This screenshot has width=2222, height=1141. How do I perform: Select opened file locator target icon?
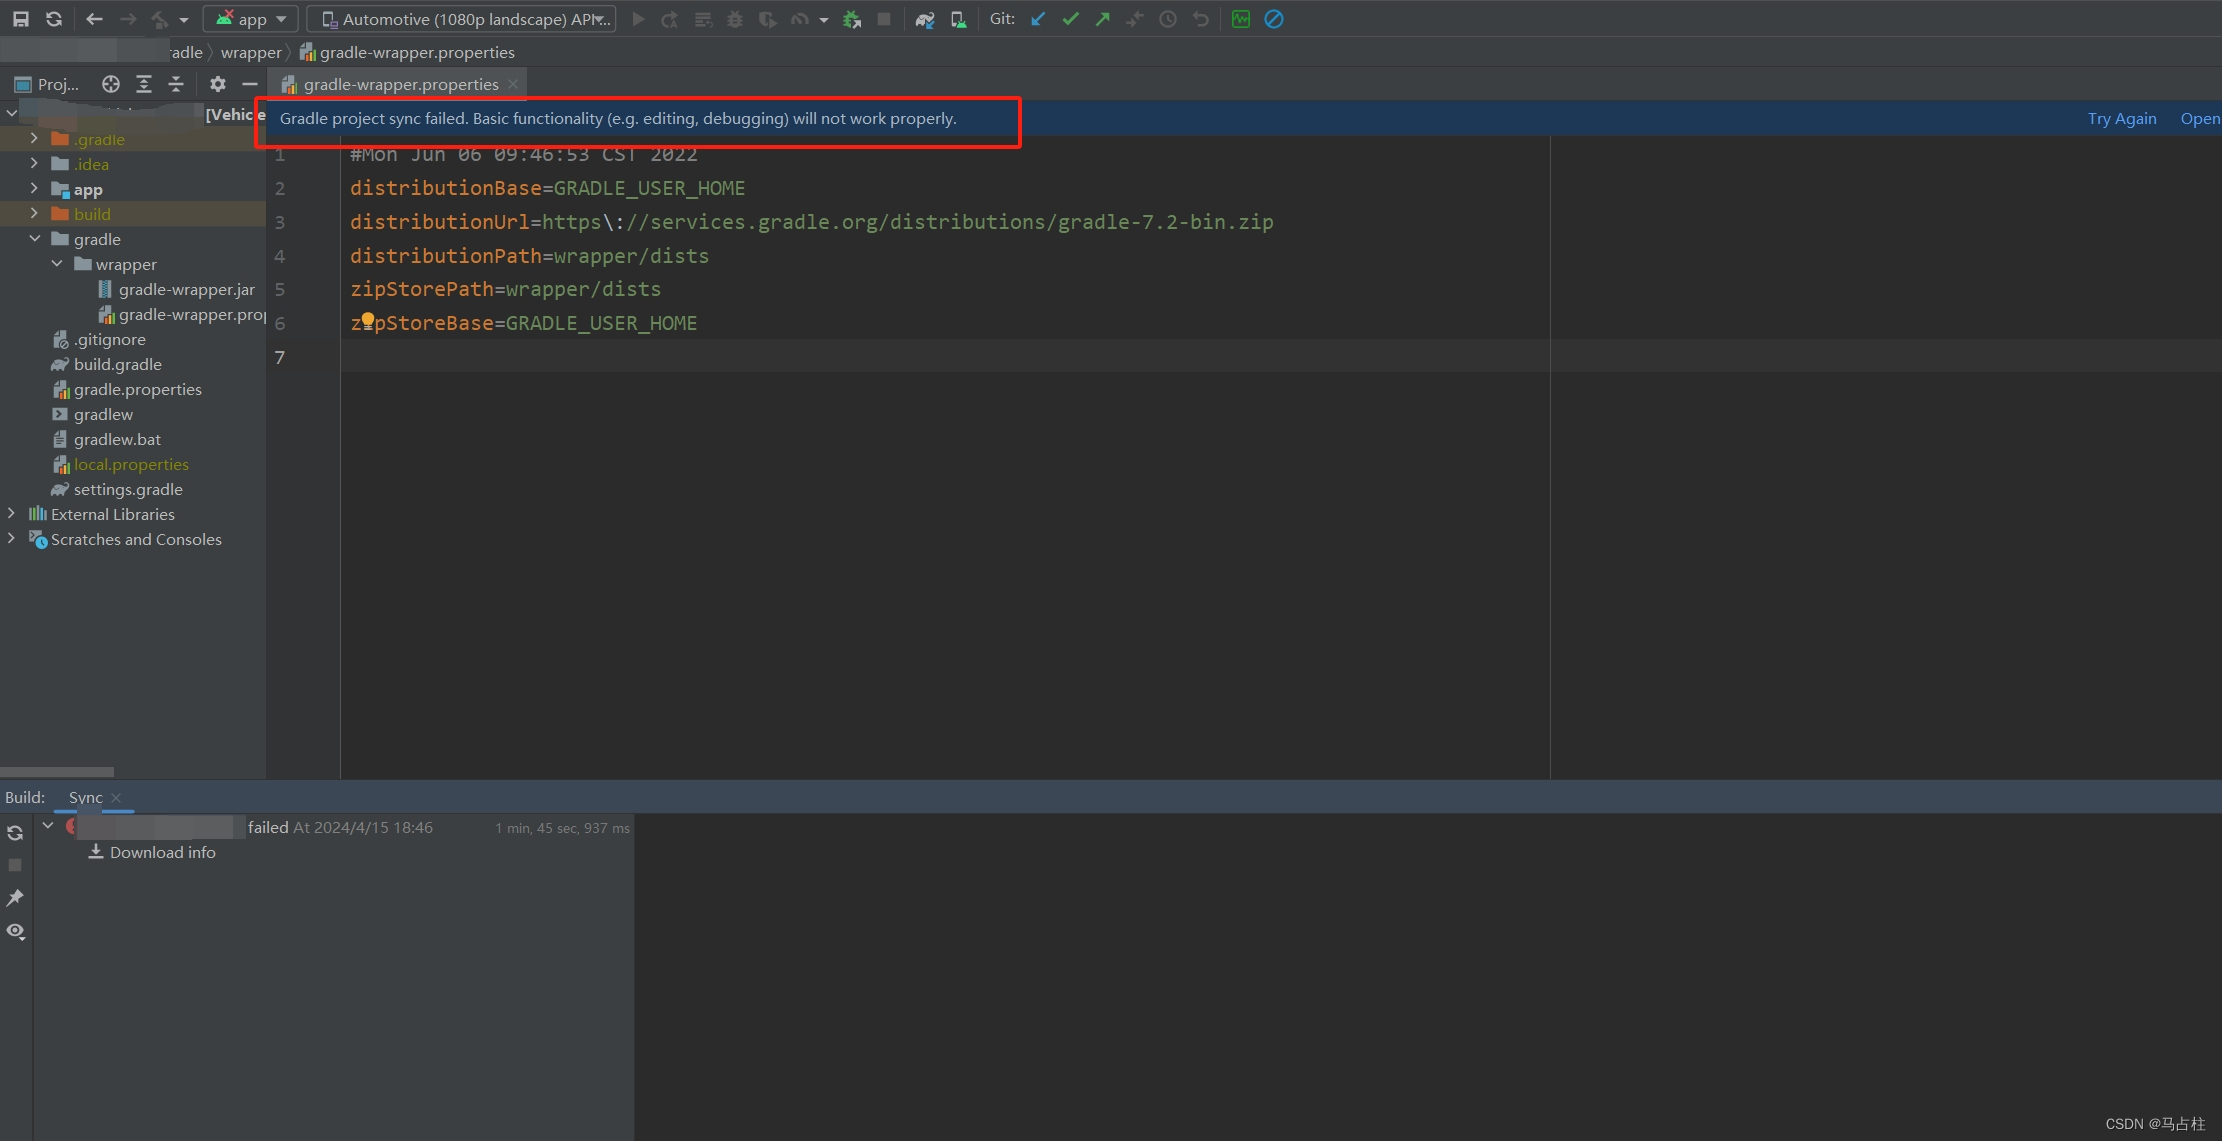click(111, 84)
